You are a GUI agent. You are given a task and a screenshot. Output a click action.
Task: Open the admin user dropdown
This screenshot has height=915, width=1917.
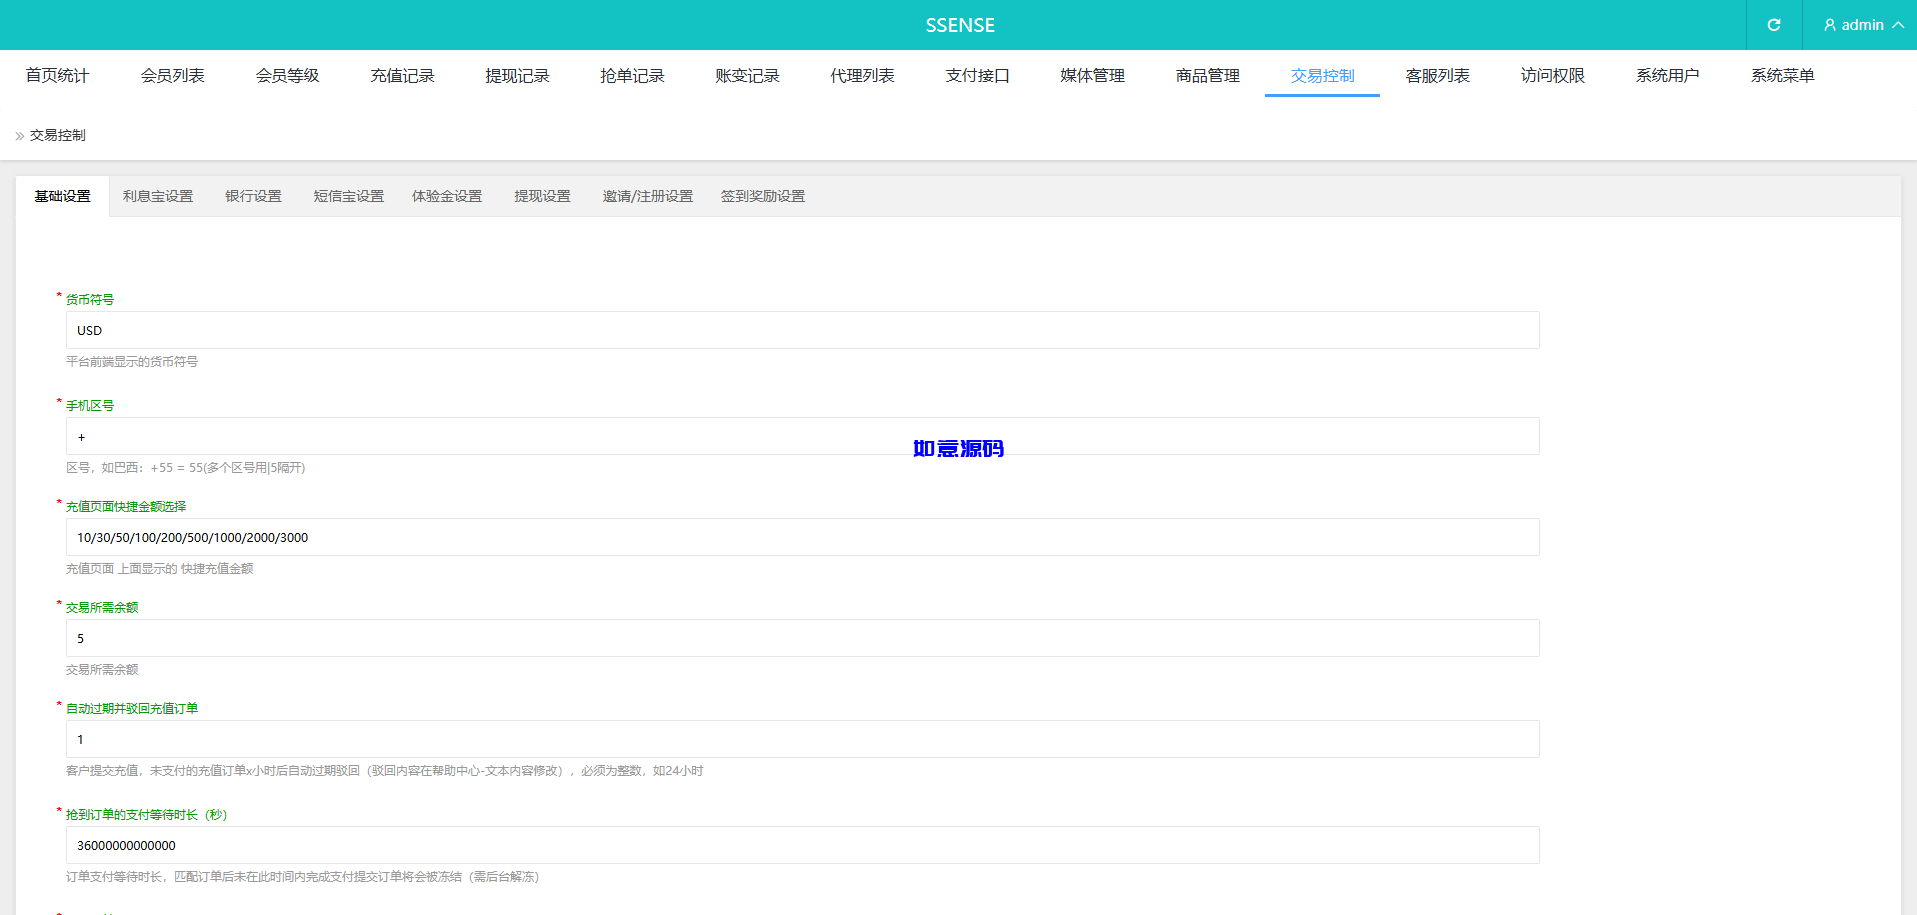1863,25
